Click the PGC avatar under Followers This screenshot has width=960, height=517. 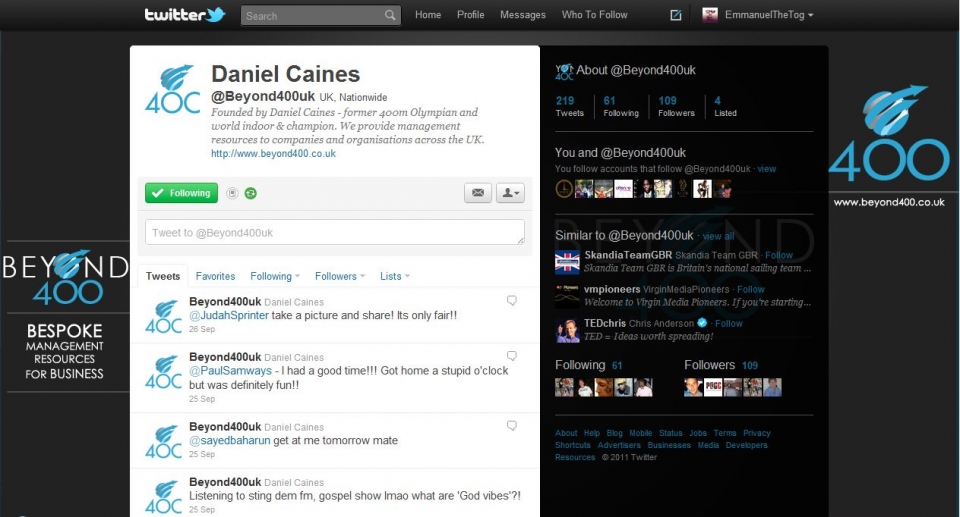(x=713, y=387)
